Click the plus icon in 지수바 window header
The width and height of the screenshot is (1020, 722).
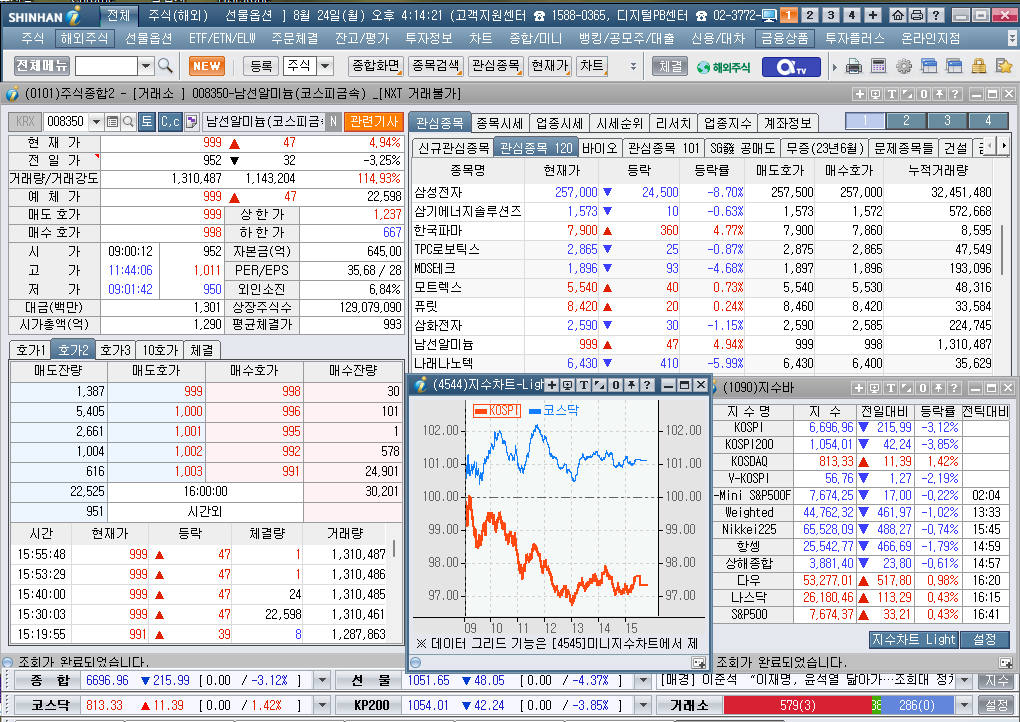pos(859,388)
